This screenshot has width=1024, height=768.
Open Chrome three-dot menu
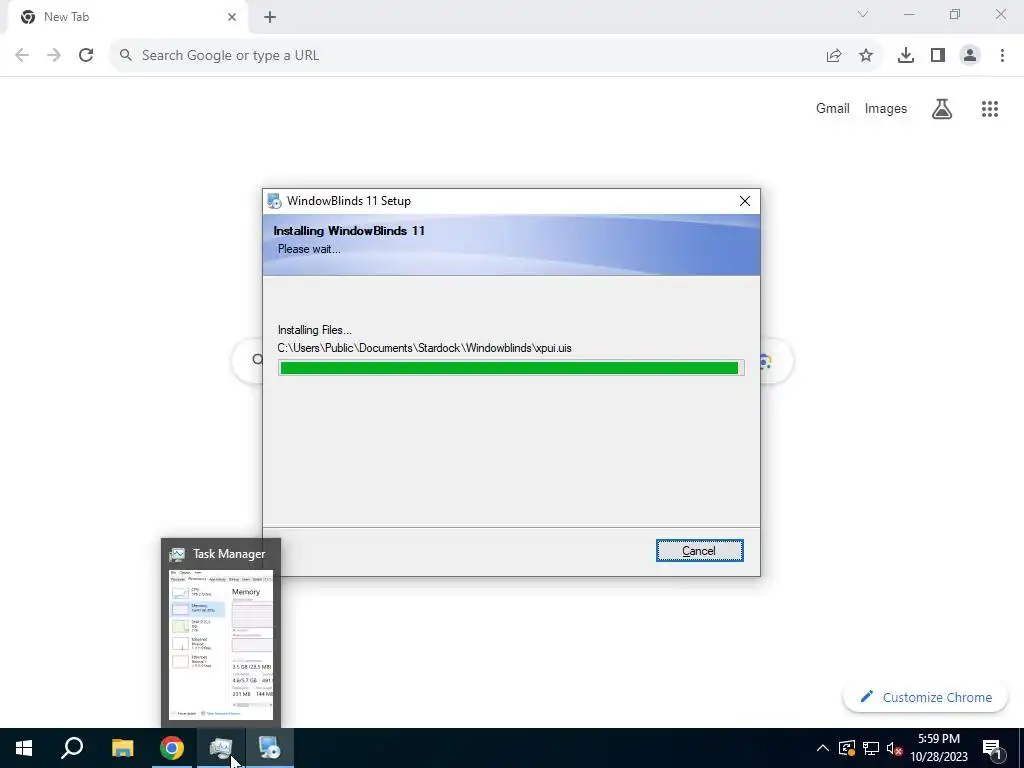coord(1002,56)
